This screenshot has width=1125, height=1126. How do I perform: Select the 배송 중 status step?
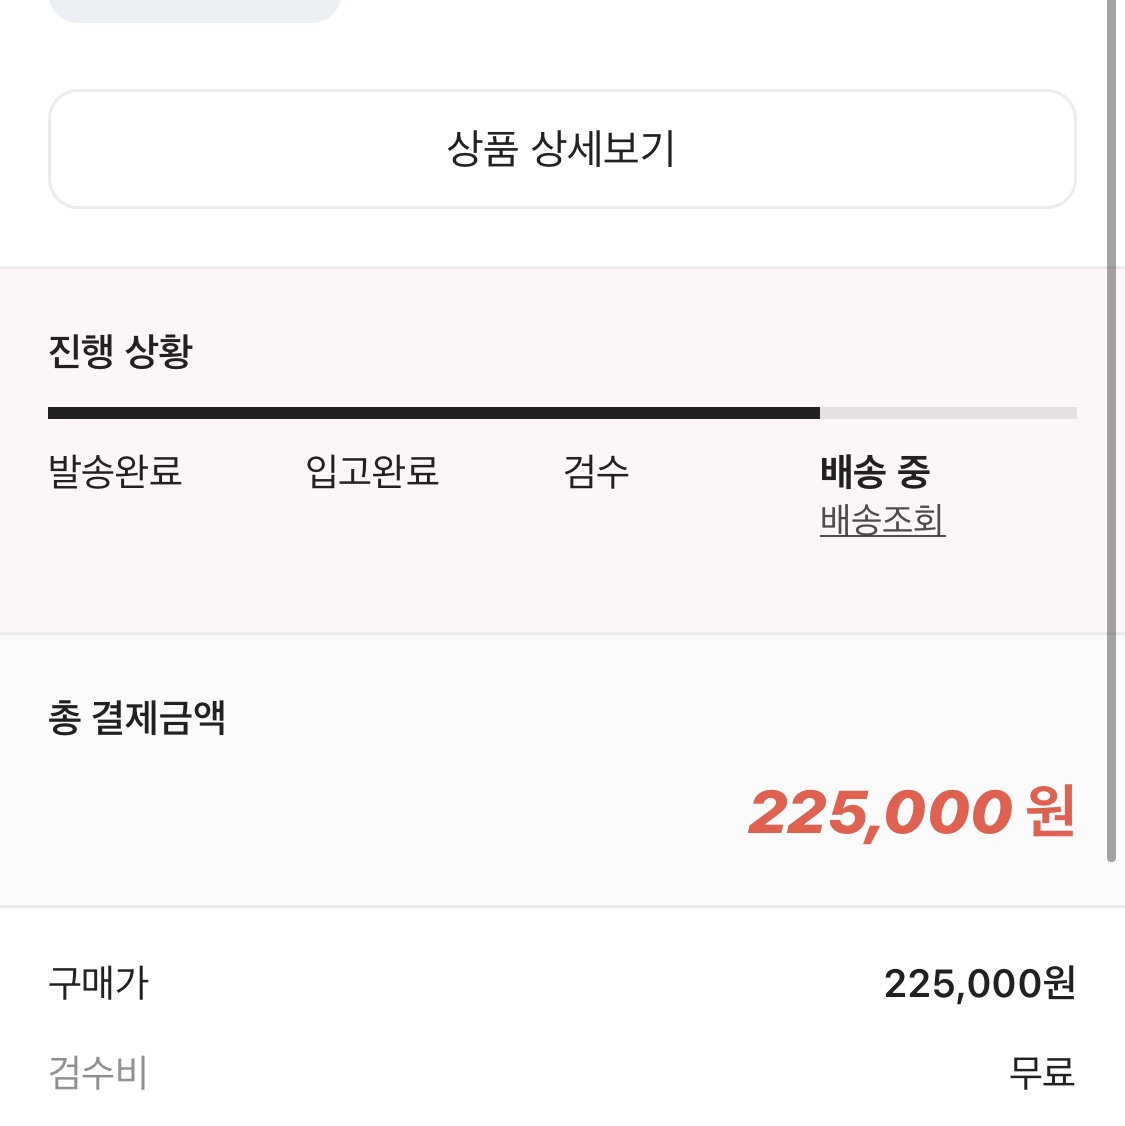(x=874, y=472)
